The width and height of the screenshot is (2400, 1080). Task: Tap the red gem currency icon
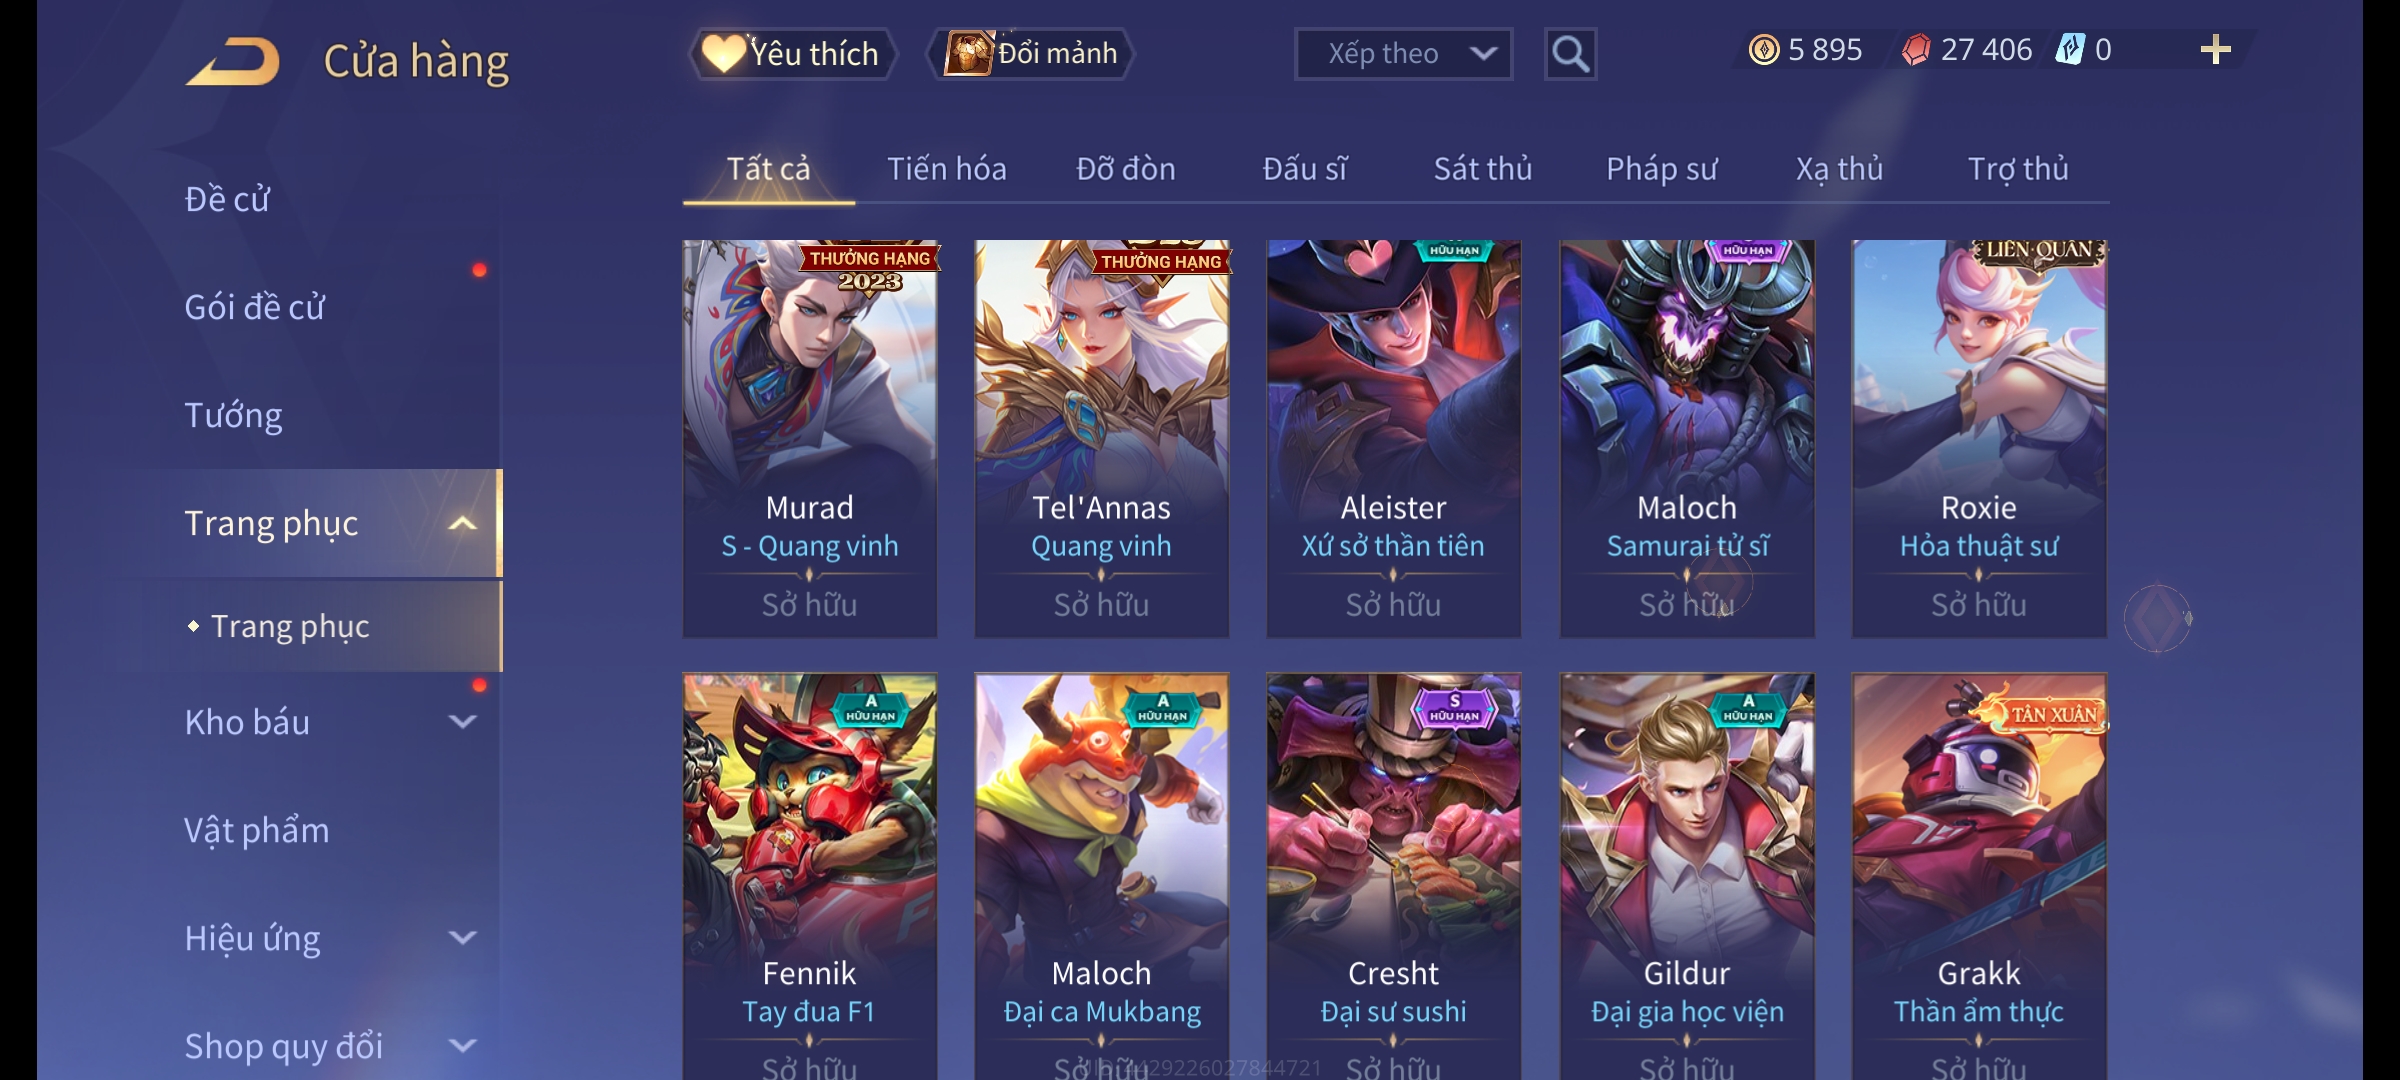coord(1915,50)
